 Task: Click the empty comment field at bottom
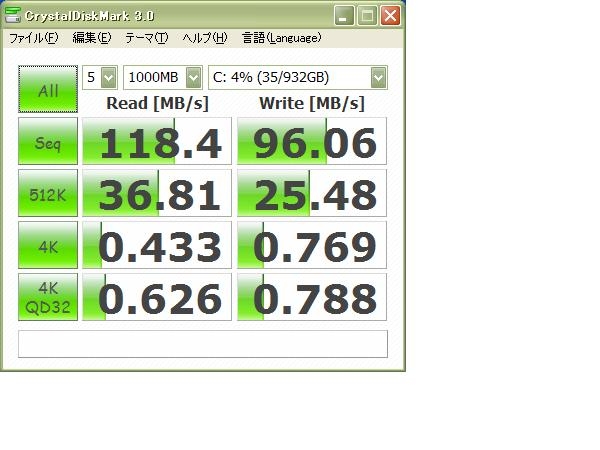coord(203,344)
